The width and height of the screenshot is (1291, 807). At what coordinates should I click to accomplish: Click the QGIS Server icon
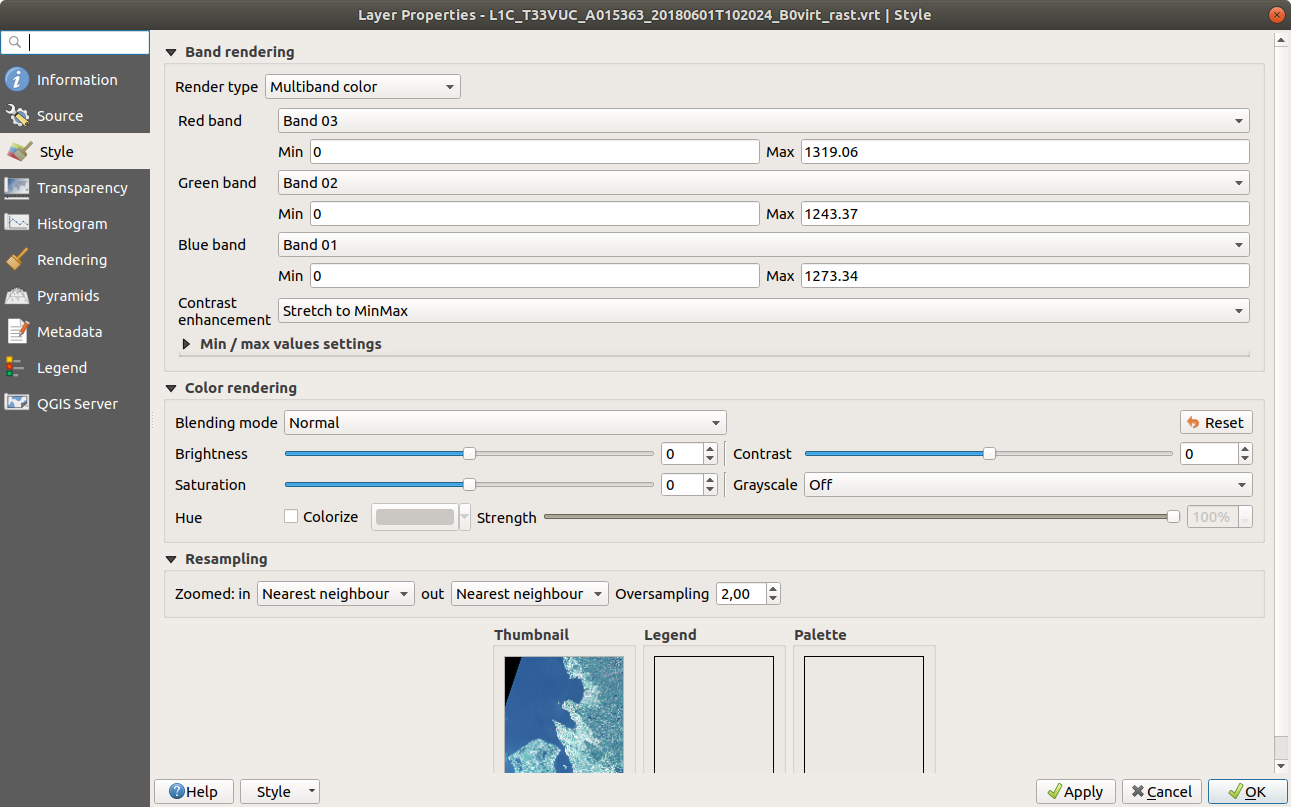tap(17, 404)
